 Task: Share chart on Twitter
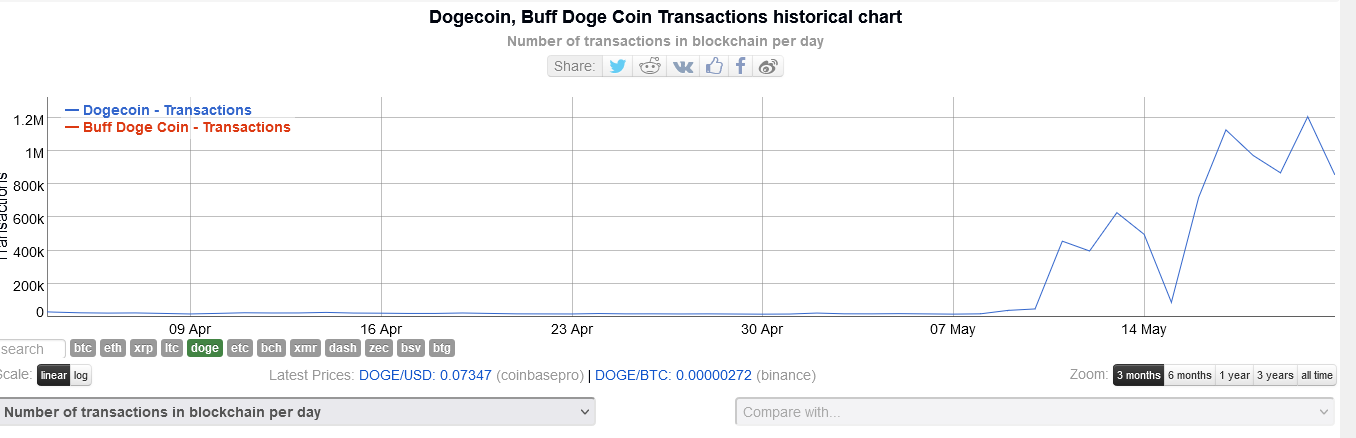618,66
